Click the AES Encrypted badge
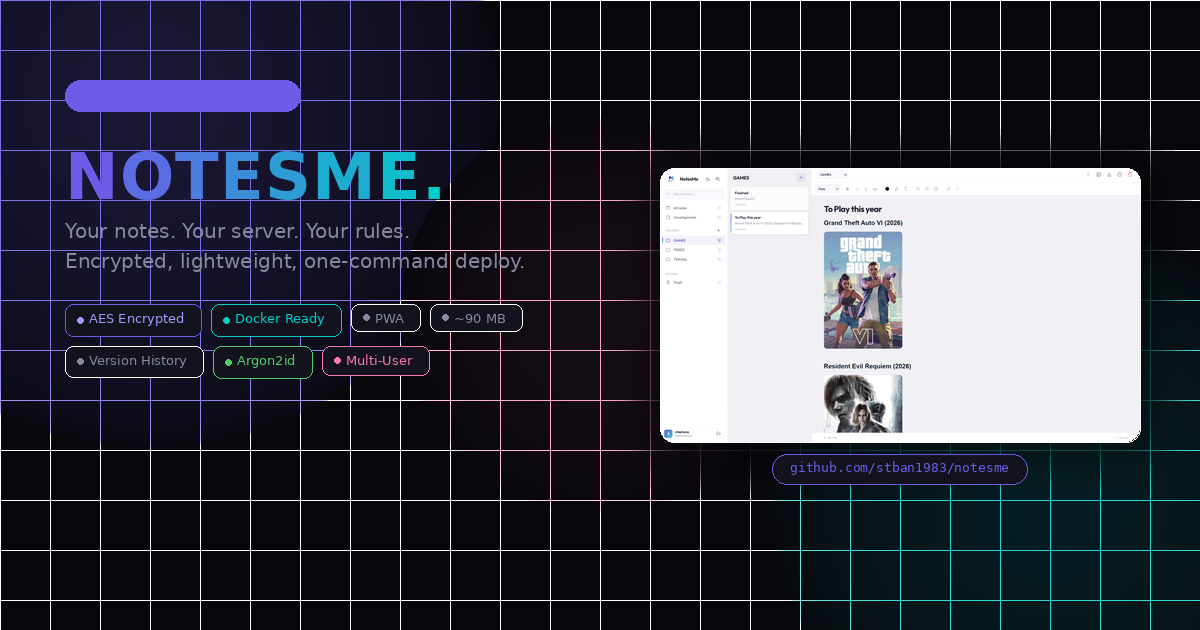This screenshot has height=630, width=1200. (x=133, y=320)
